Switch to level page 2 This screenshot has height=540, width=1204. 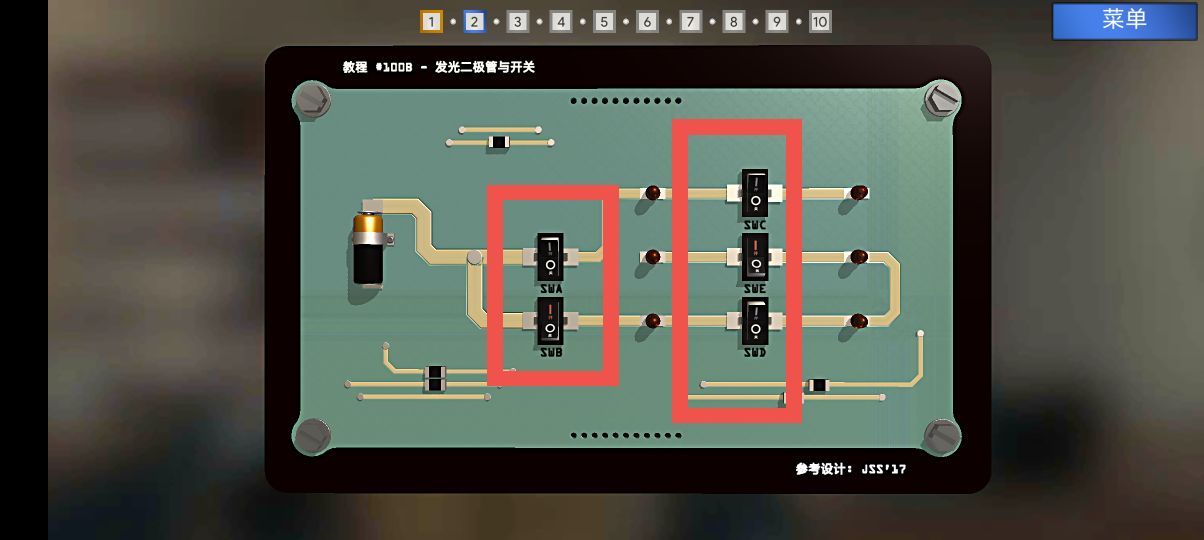[x=474, y=21]
